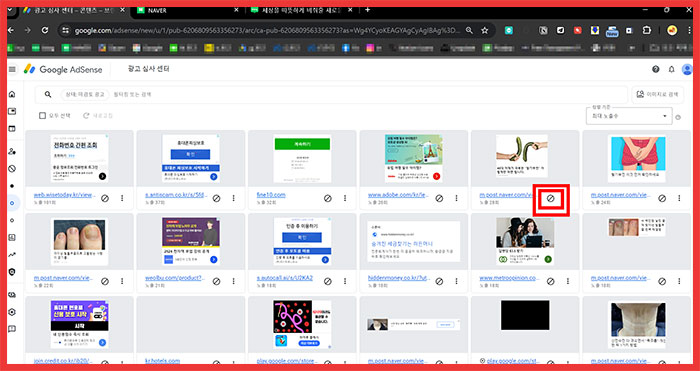This screenshot has height=371, width=700.
Task: Go to Home in AdSense sidebar
Action: tap(12, 94)
